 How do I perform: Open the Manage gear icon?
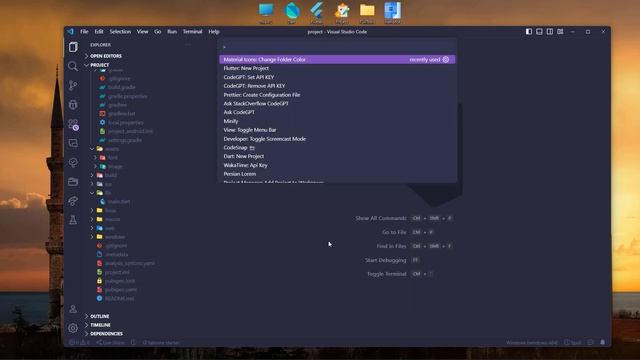[73, 327]
